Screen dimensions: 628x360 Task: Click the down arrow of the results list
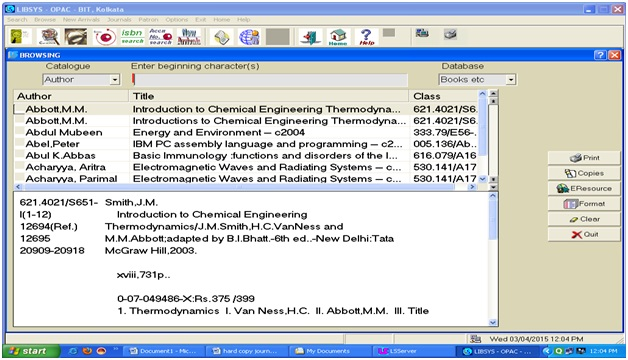pyautogui.click(x=482, y=179)
